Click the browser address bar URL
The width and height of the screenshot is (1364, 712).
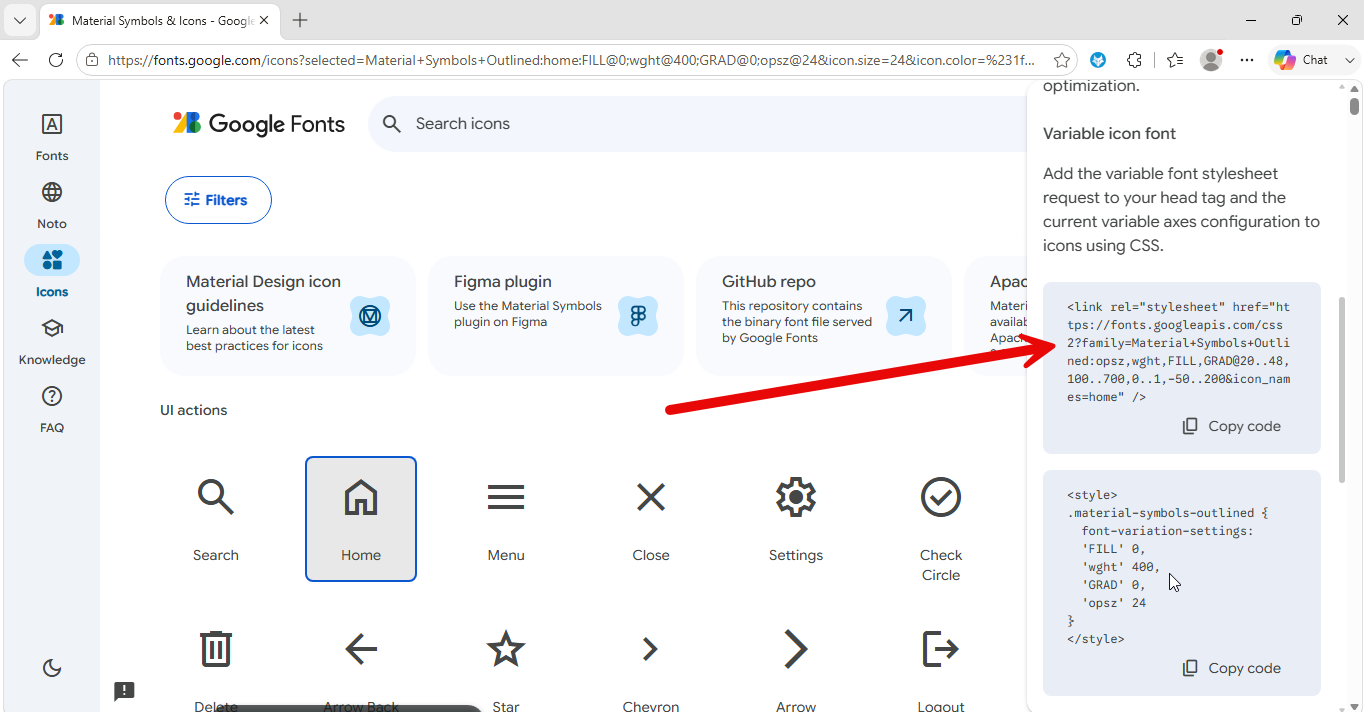(x=571, y=60)
